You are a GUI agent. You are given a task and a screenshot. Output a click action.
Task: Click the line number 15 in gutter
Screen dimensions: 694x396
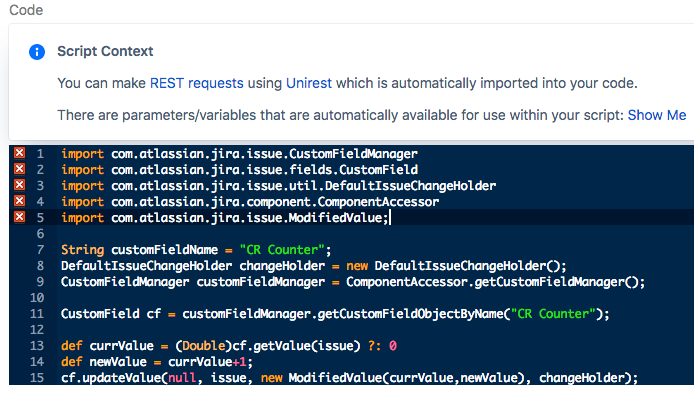[x=37, y=377]
